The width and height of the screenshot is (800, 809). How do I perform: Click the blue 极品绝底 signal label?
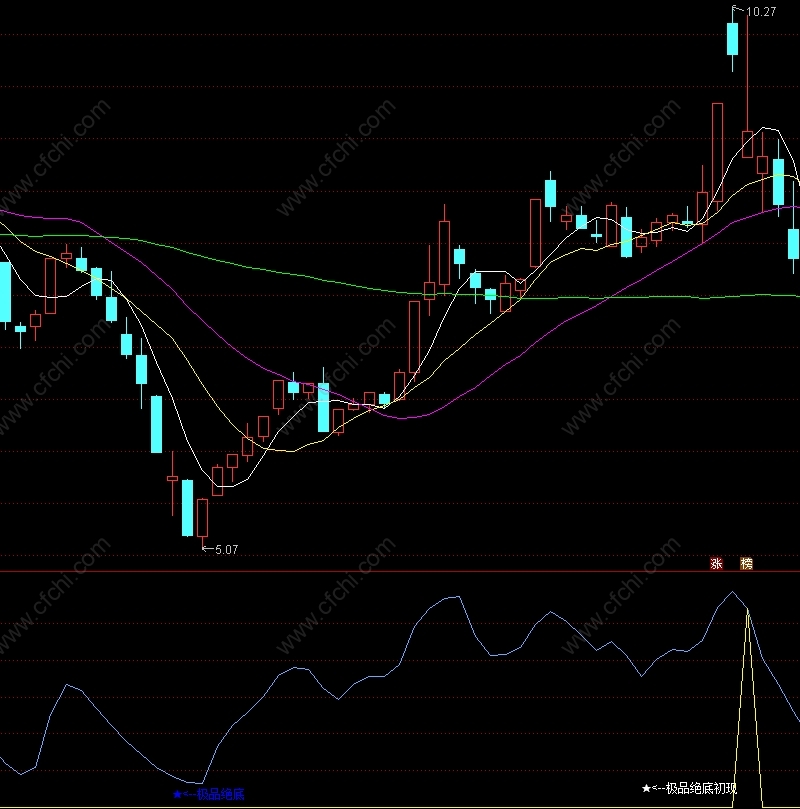click(208, 794)
